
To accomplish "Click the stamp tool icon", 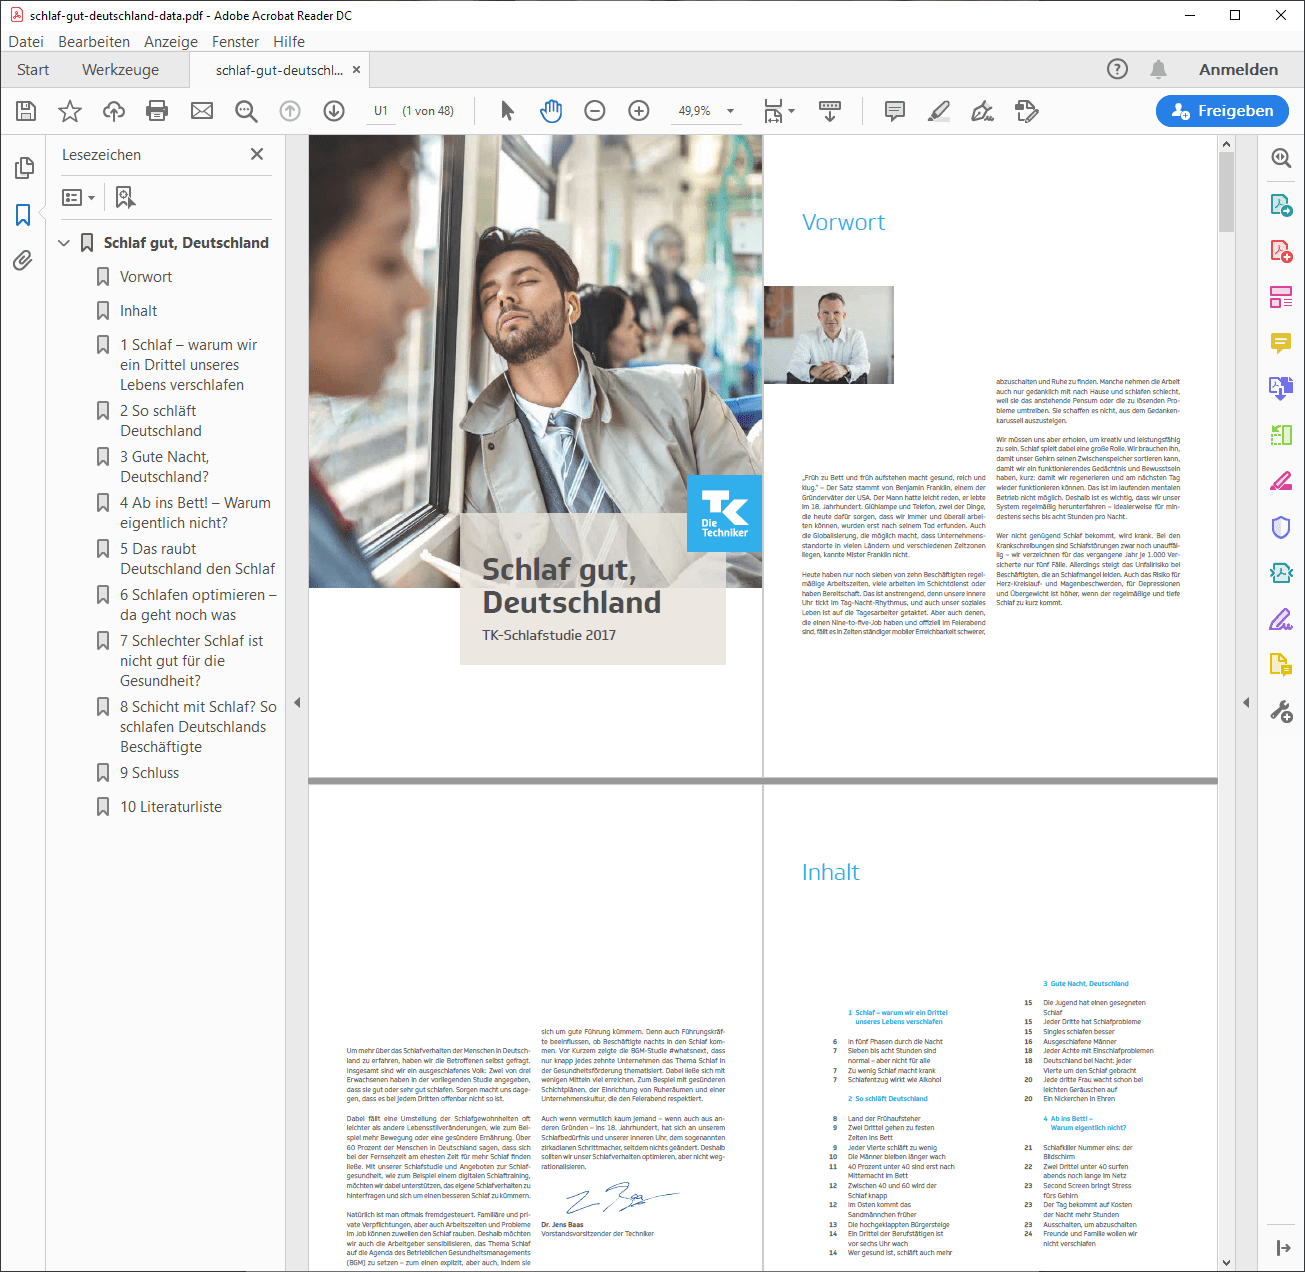I will tap(1027, 111).
